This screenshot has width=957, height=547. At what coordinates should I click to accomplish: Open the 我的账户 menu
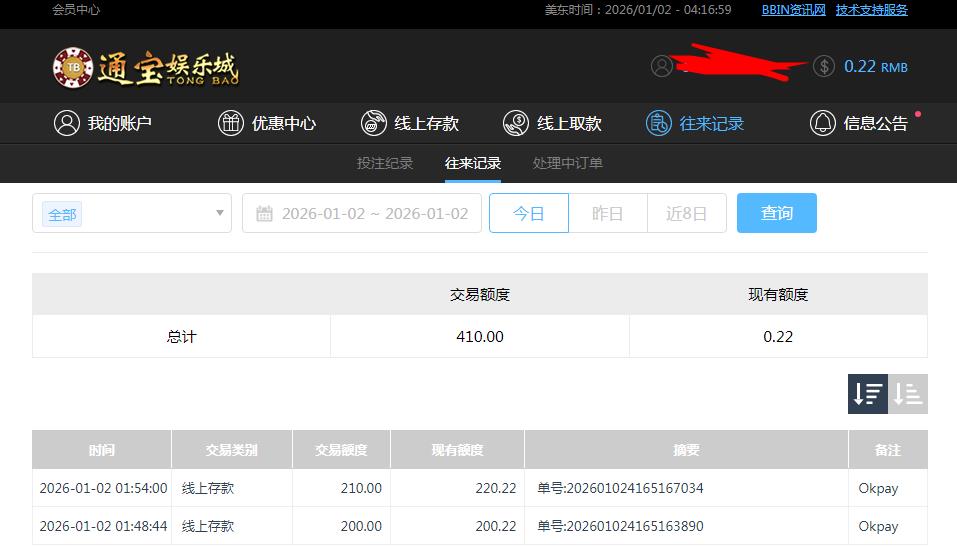coord(103,123)
